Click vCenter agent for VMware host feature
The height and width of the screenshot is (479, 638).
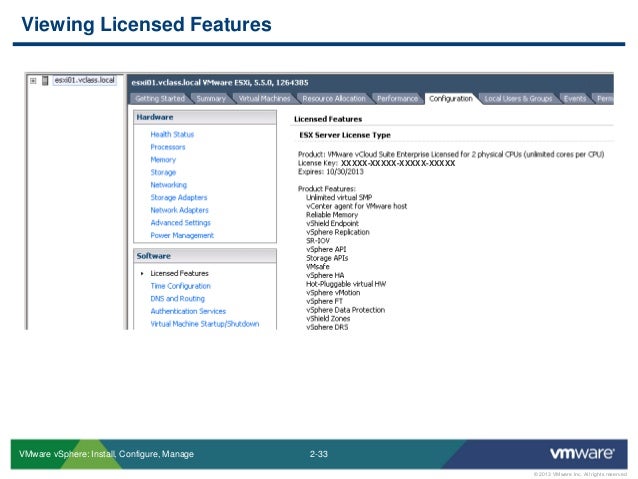(x=356, y=206)
